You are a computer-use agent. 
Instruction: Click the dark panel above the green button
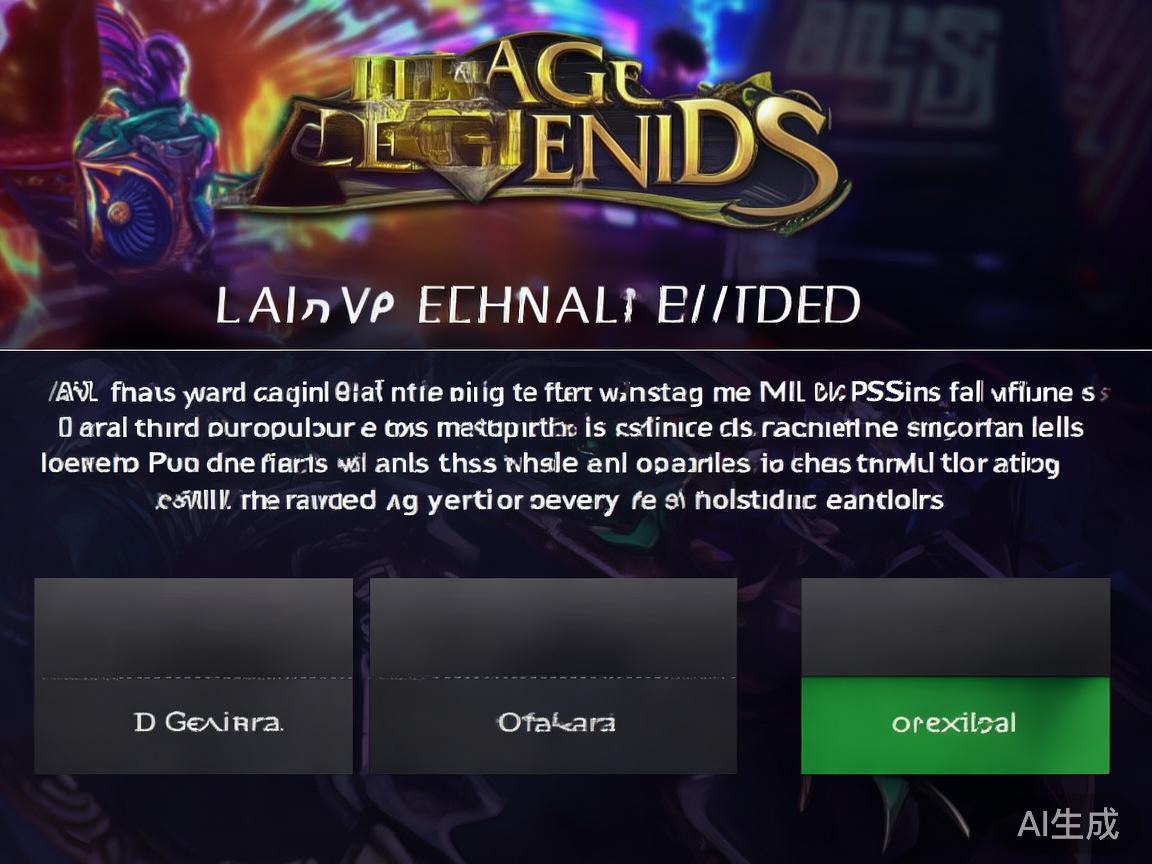[x=955, y=627]
